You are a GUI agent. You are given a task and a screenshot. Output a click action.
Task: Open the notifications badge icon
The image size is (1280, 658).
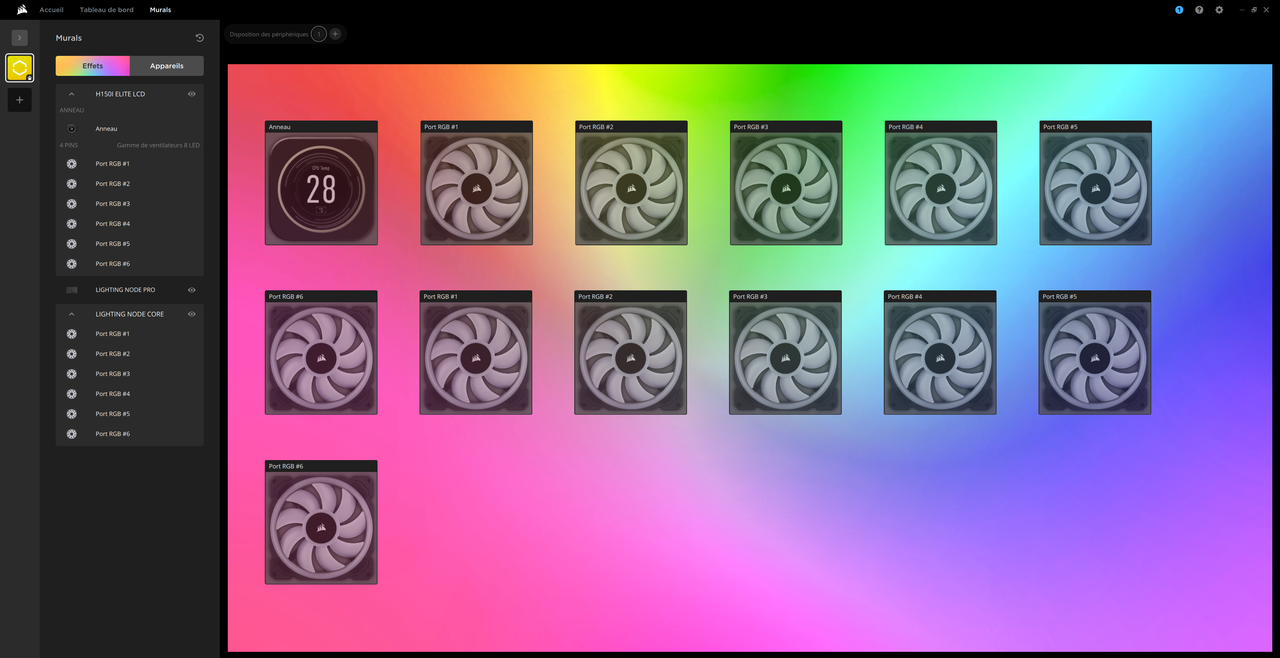pyautogui.click(x=1179, y=9)
